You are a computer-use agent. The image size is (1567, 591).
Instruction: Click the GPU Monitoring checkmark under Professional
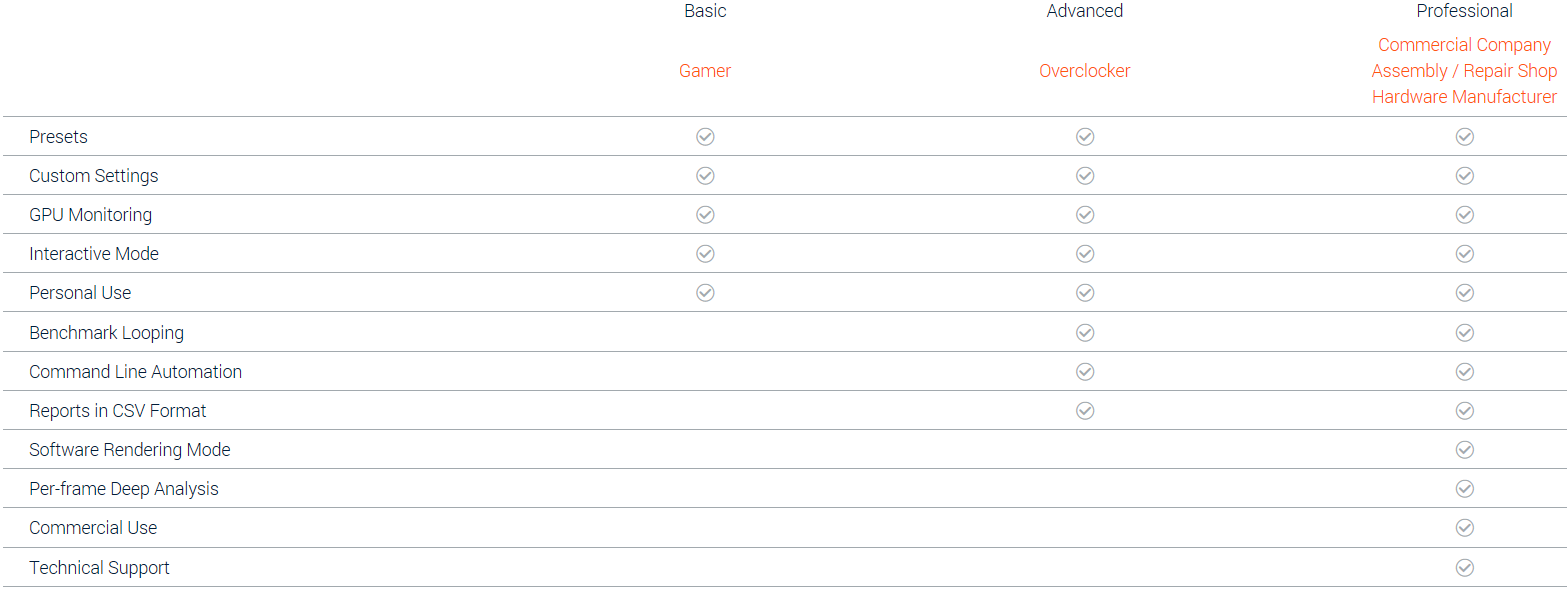[x=1465, y=215]
